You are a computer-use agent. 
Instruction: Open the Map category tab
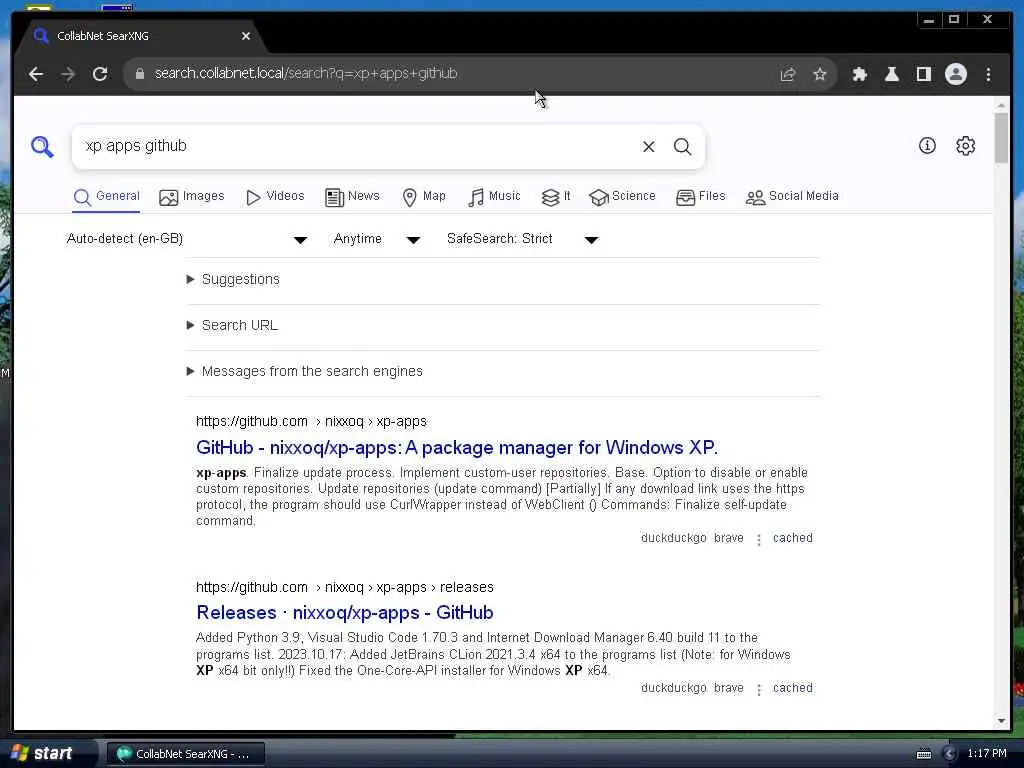point(424,197)
